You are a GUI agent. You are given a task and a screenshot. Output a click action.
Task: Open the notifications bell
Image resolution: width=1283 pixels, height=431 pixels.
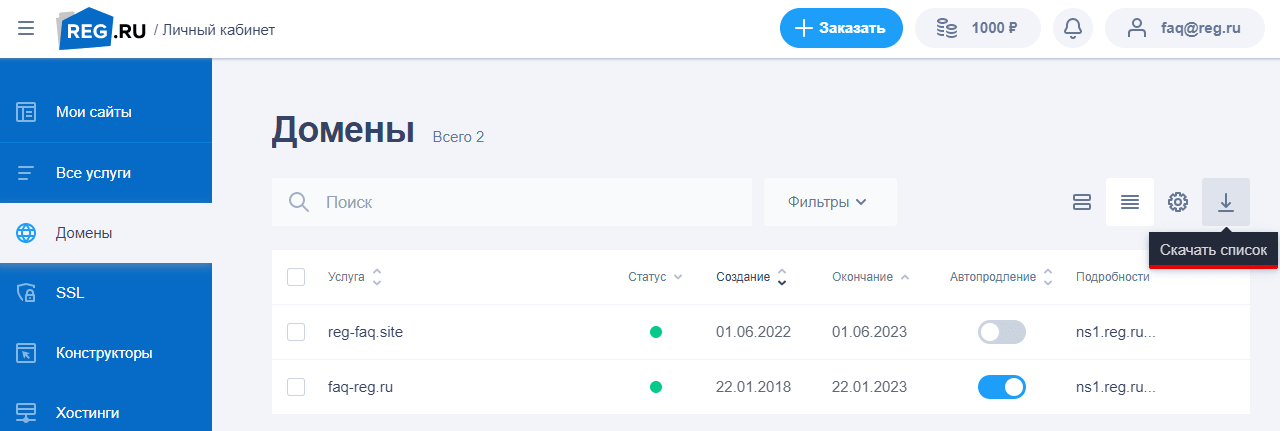pos(1073,28)
